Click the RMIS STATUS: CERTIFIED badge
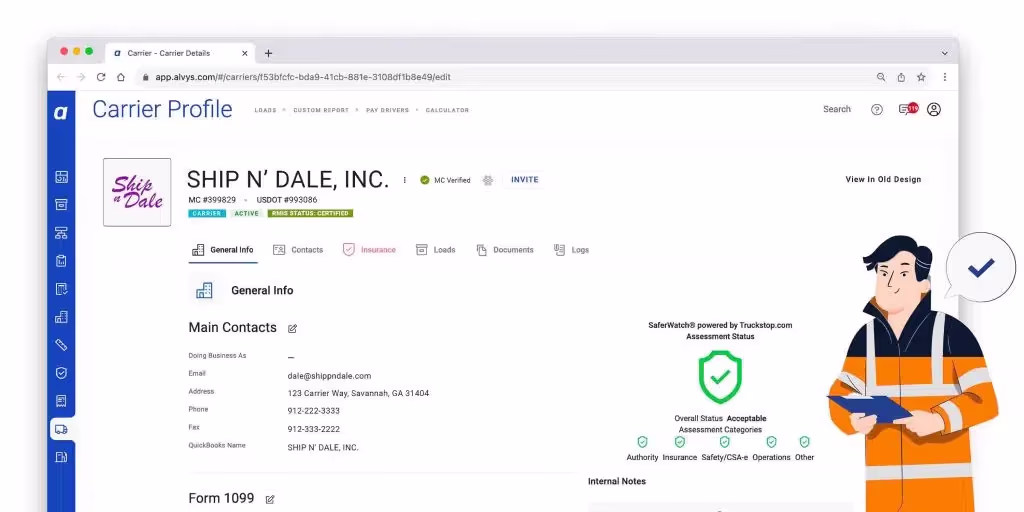 point(310,214)
